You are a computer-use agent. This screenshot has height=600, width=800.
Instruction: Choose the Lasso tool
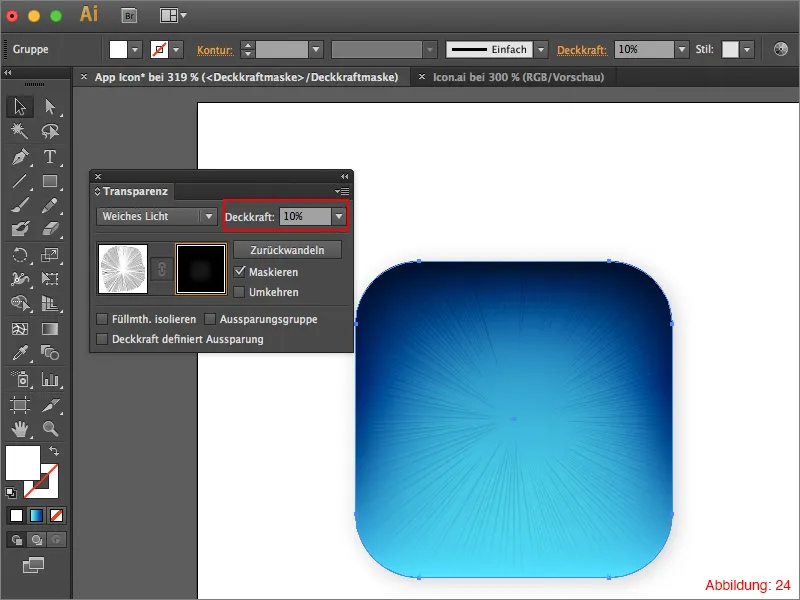pos(49,131)
